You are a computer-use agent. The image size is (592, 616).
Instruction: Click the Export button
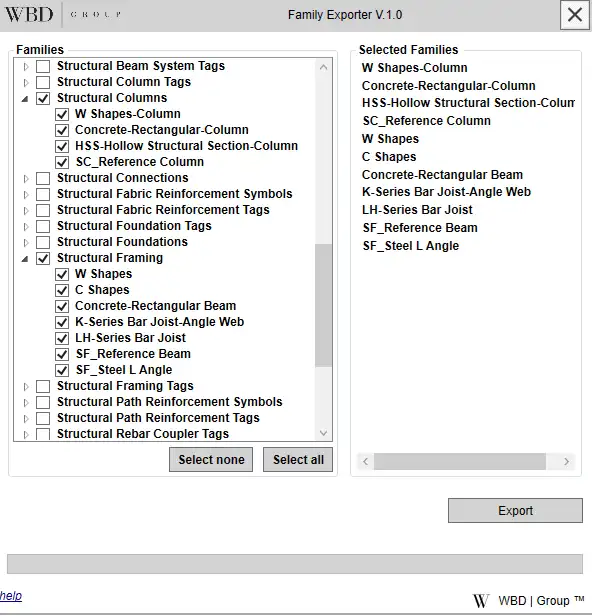point(515,510)
